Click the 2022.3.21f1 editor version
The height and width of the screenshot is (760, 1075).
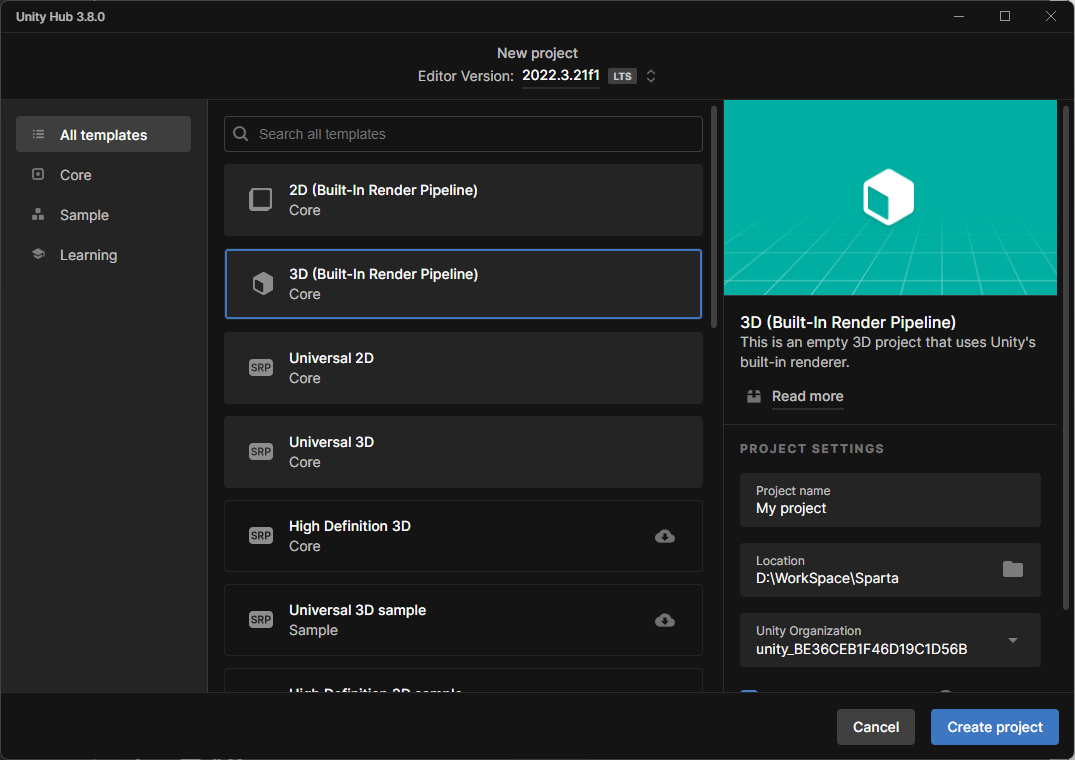coord(561,75)
